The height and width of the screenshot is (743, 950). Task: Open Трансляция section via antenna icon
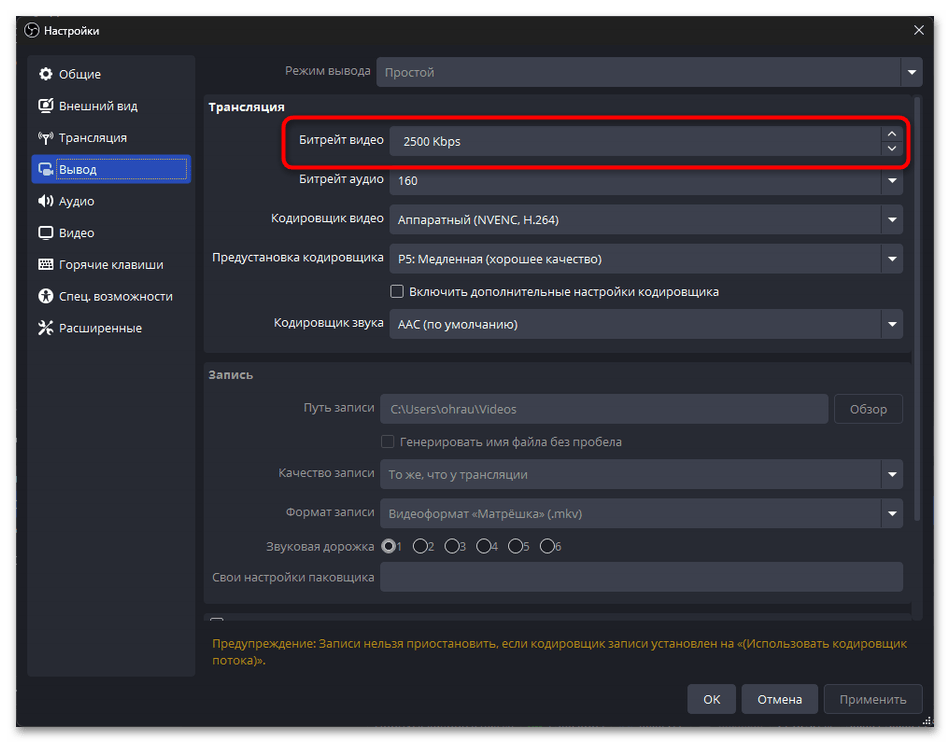(45, 138)
